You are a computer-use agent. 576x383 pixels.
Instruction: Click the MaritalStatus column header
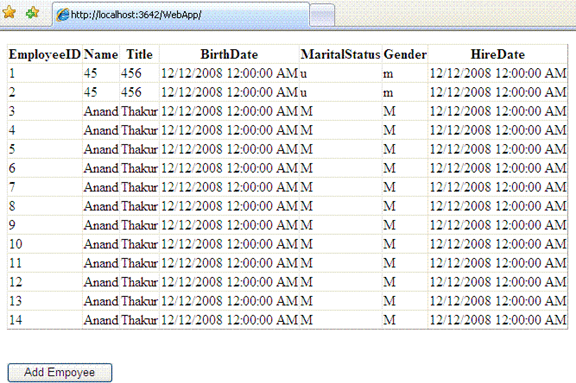(341, 54)
